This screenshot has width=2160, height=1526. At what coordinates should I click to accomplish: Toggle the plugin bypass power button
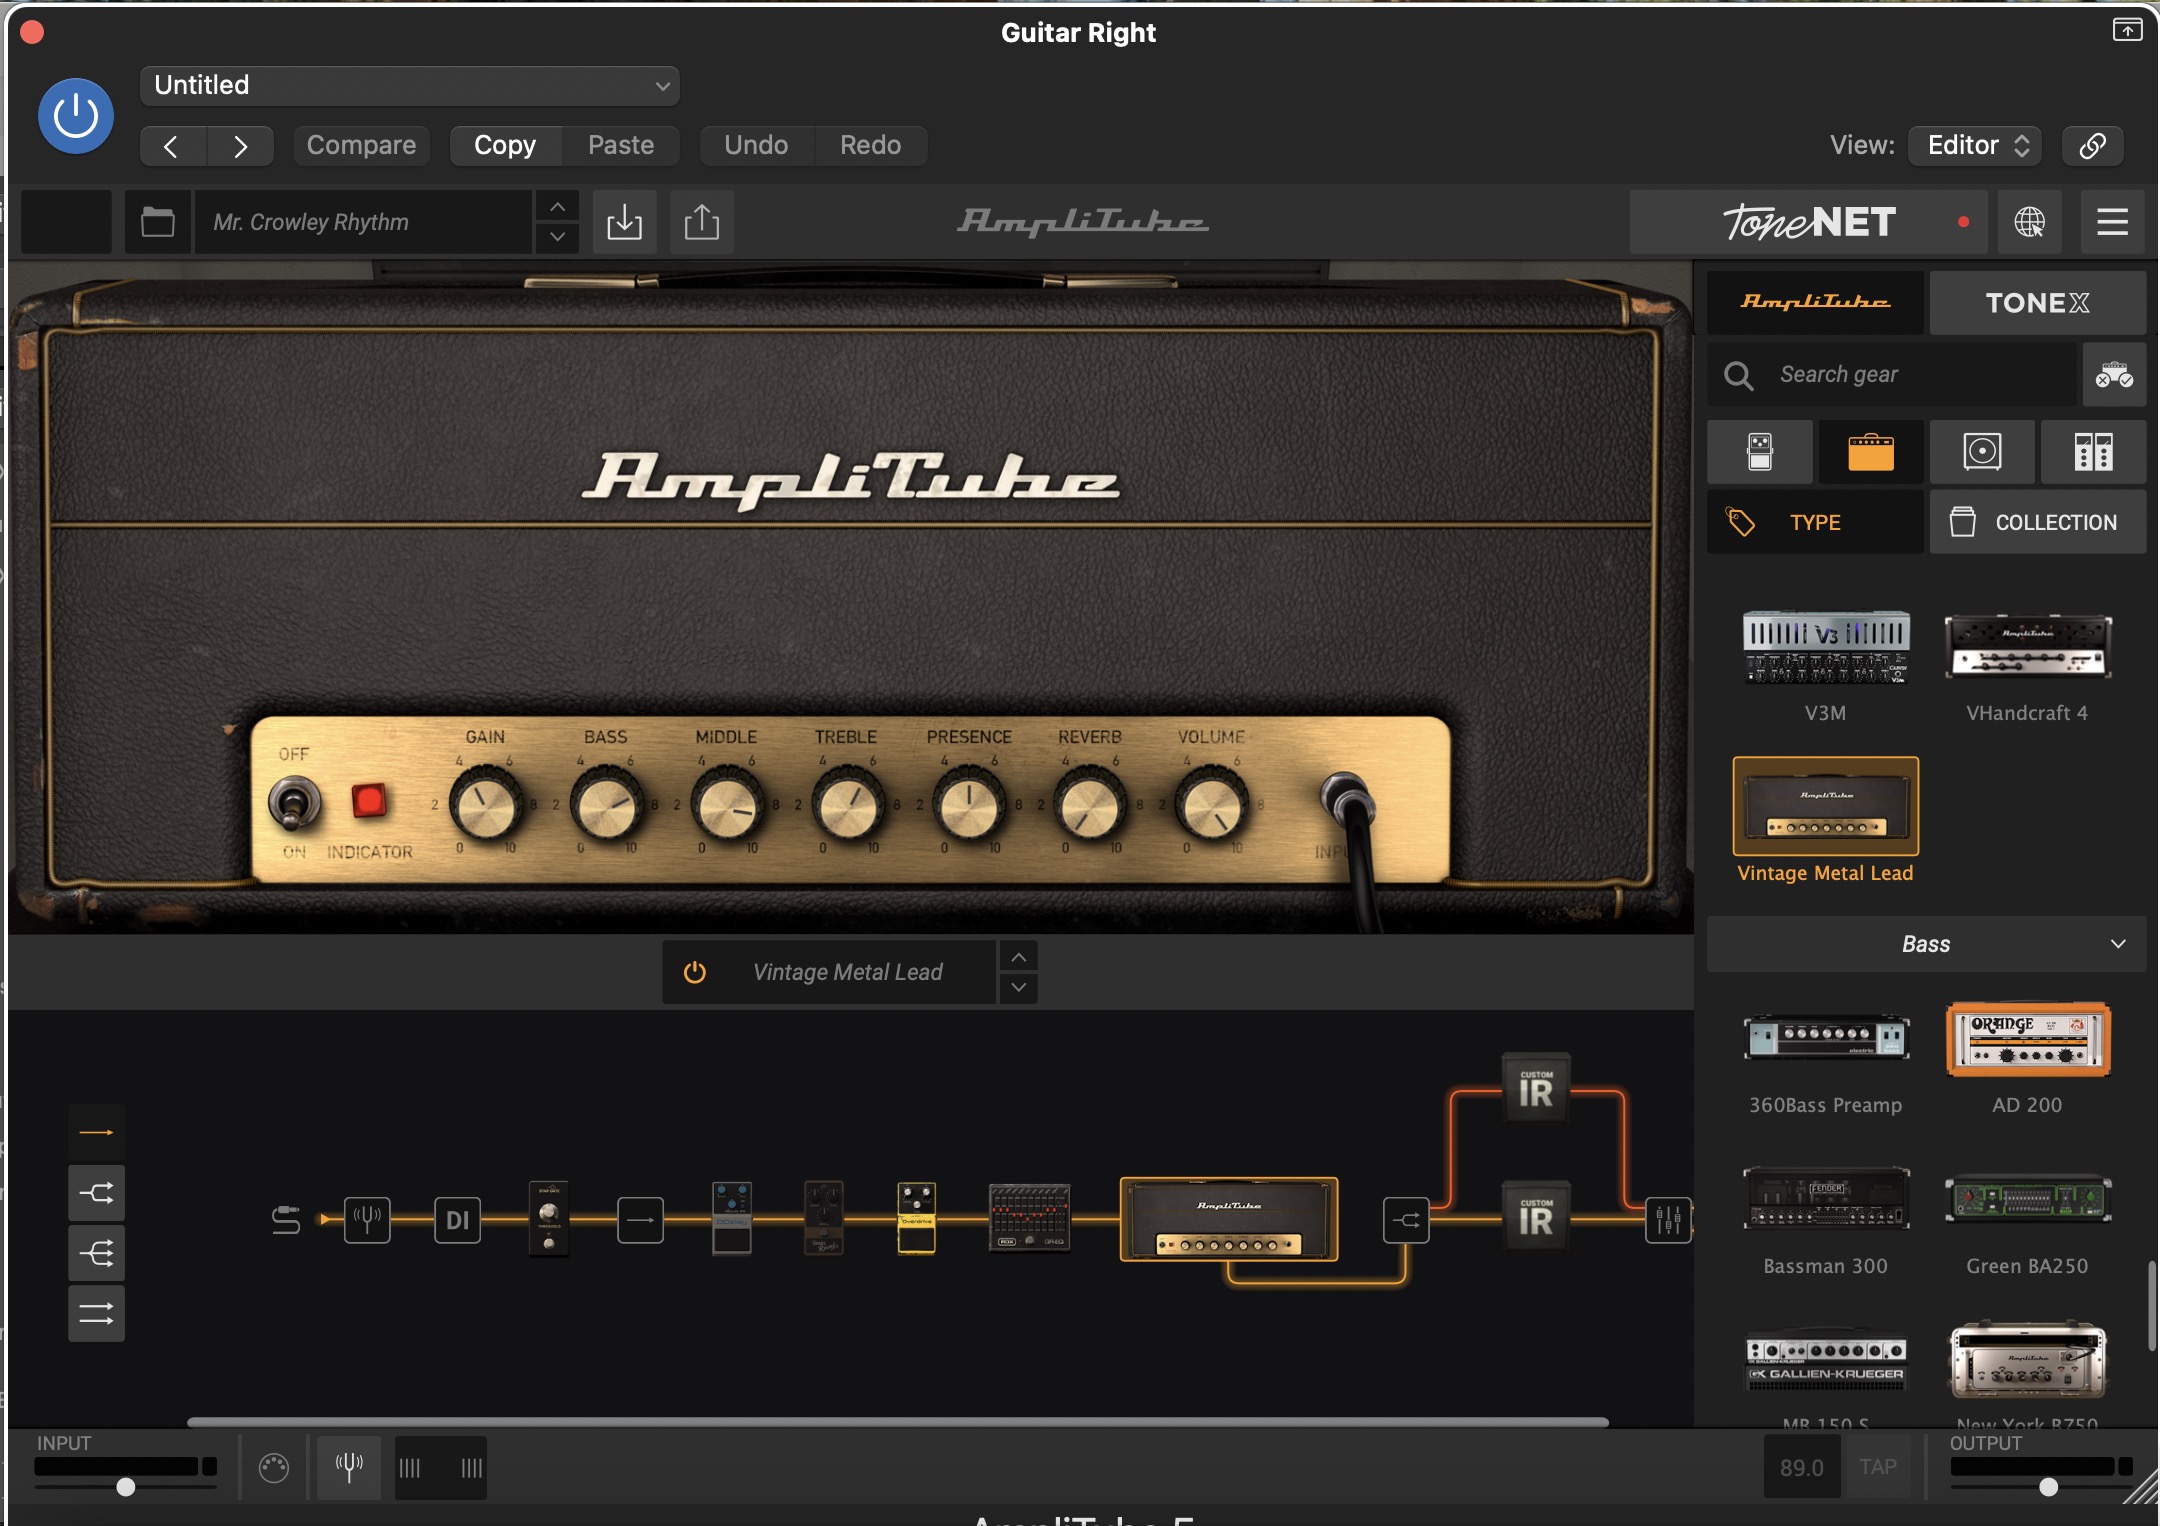76,116
